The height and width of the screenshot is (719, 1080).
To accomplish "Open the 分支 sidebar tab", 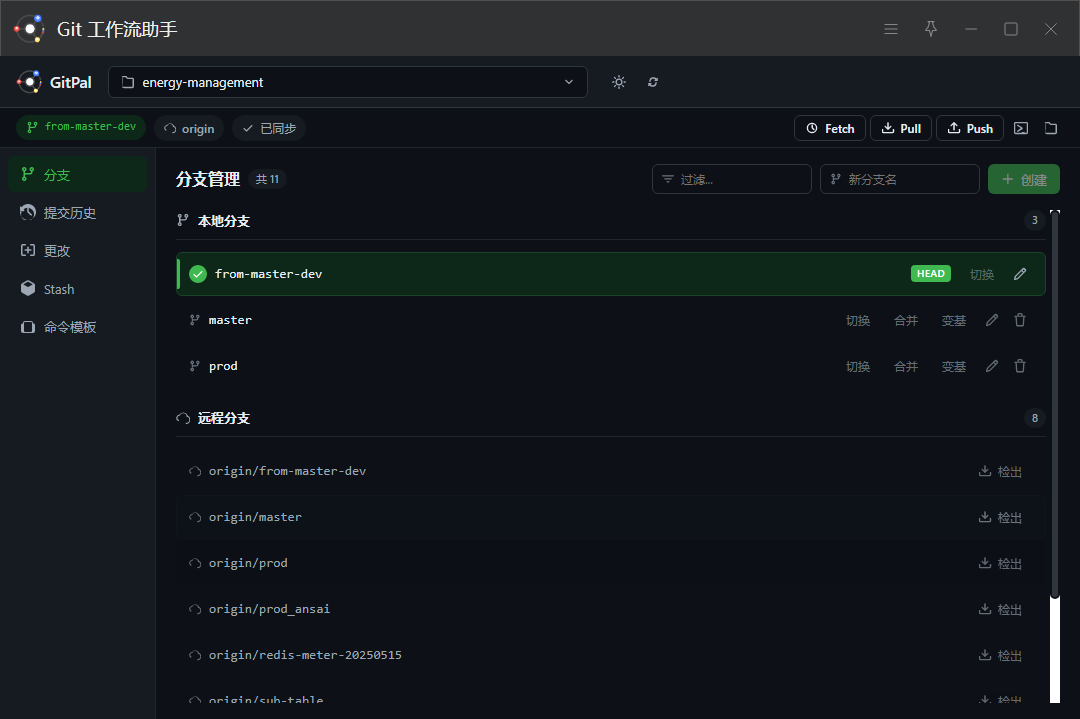I will pos(78,175).
